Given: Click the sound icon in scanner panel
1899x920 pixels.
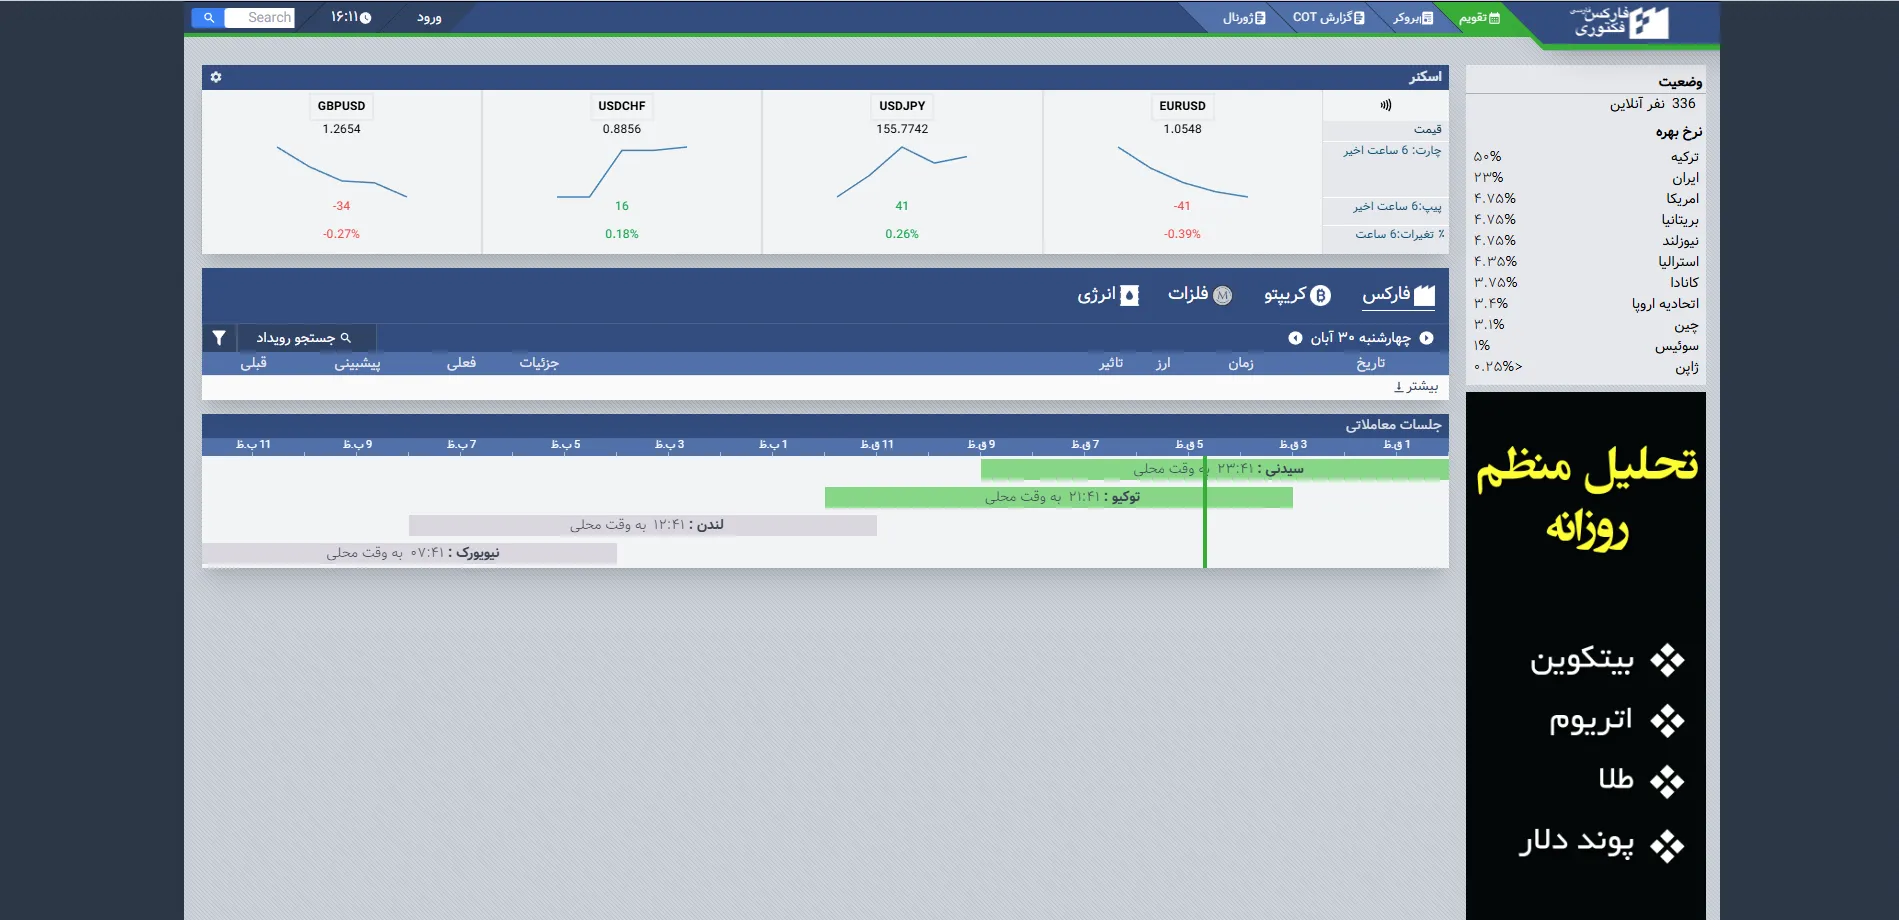Looking at the screenshot, I should point(1385,105).
